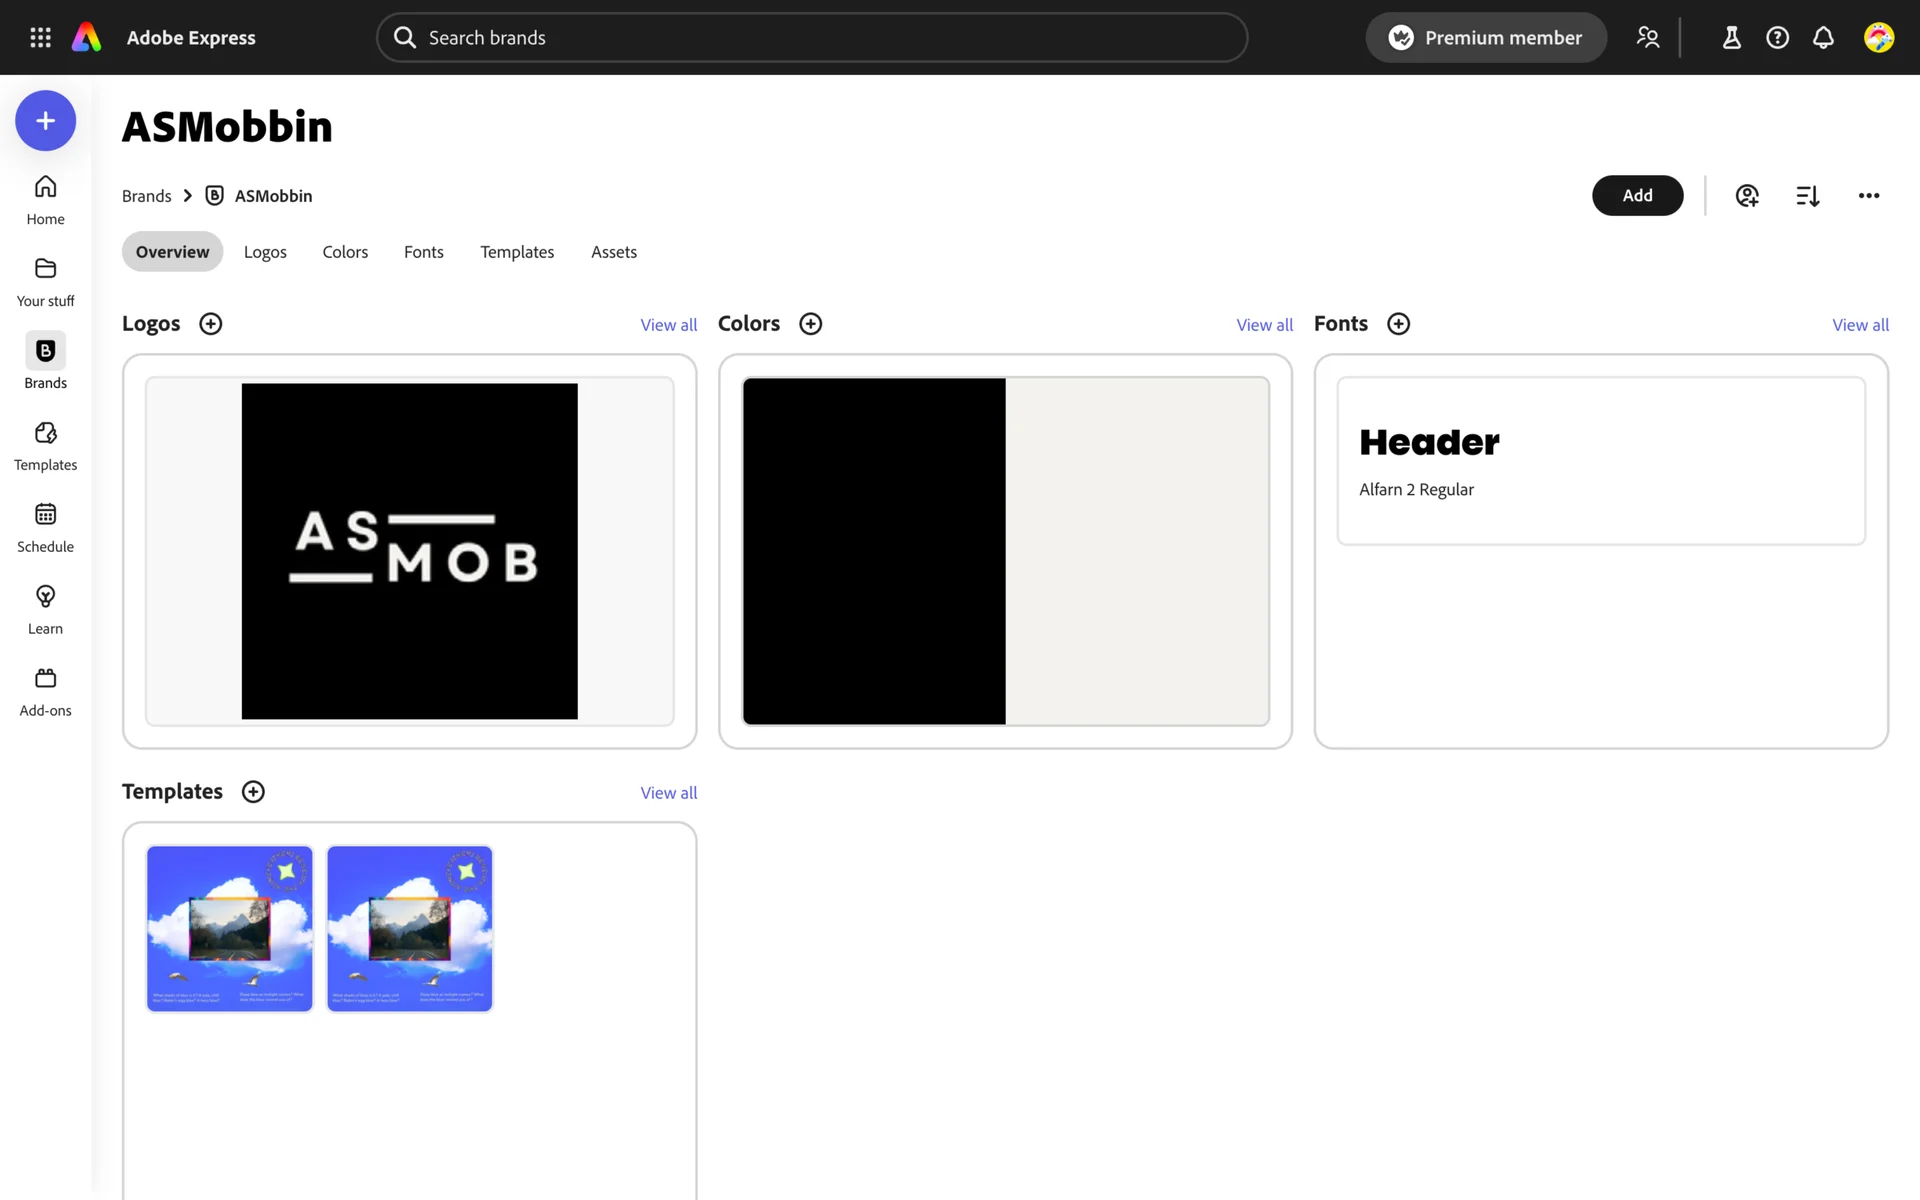1920x1200 pixels.
Task: Open the three-dot more options menu
Action: pos(1868,196)
